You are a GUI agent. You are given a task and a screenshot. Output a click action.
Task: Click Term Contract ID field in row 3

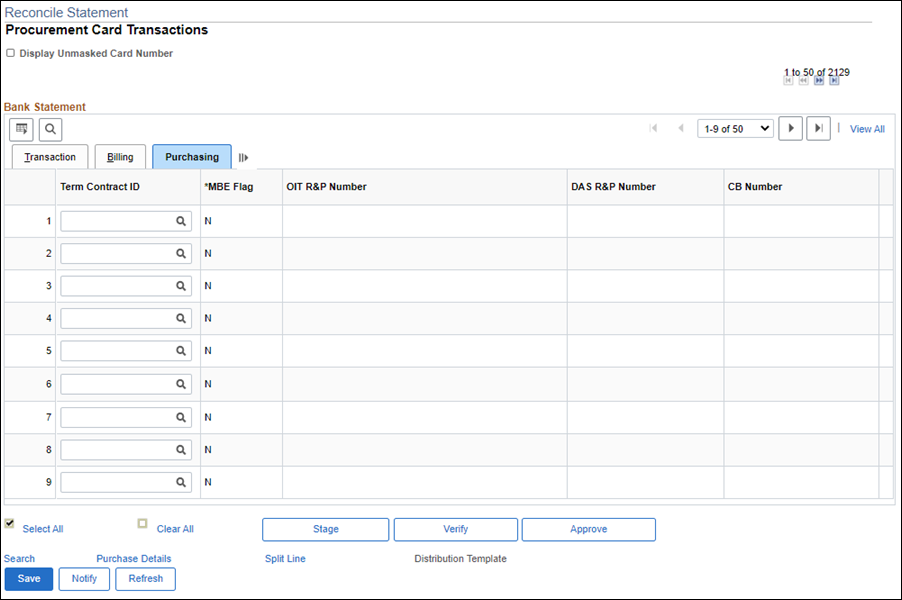tap(116, 286)
